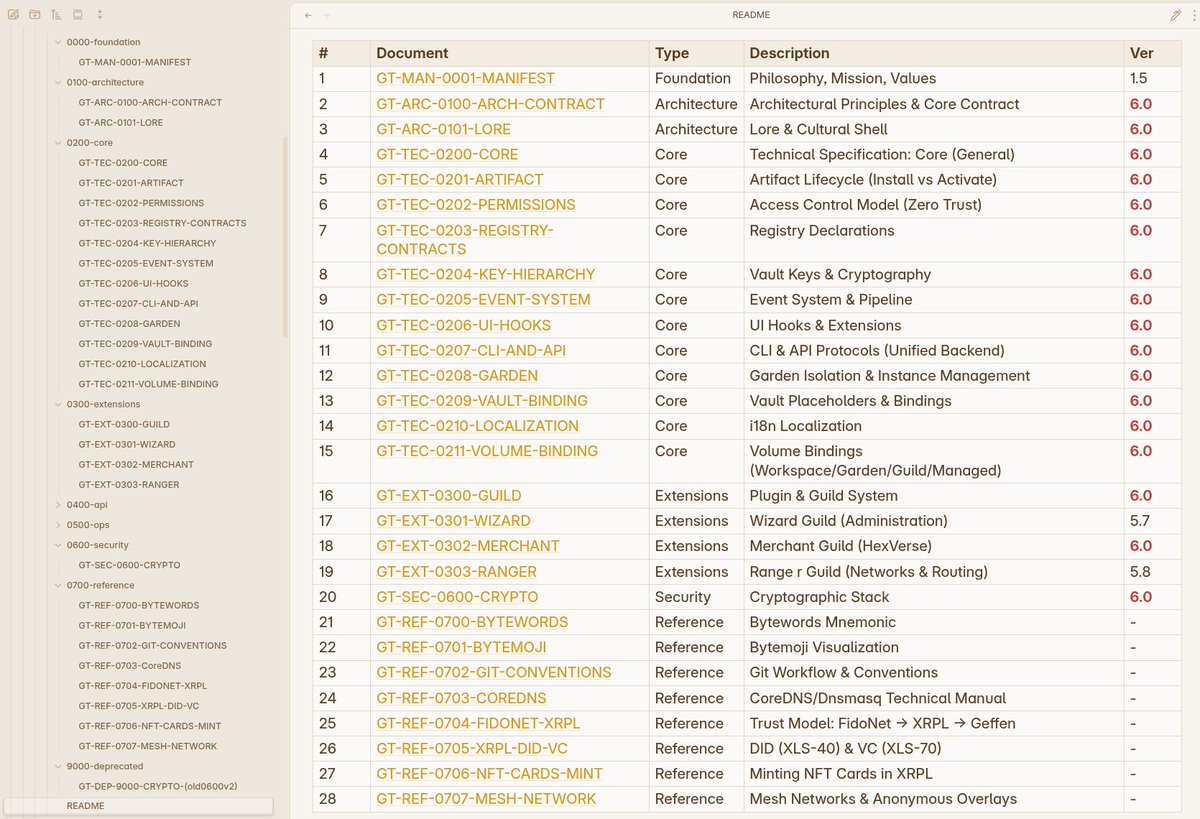Screen dimensions: 1200x819
Task: Open GT-TEC-0208-GARDEN in the file tree
Action: pos(129,324)
